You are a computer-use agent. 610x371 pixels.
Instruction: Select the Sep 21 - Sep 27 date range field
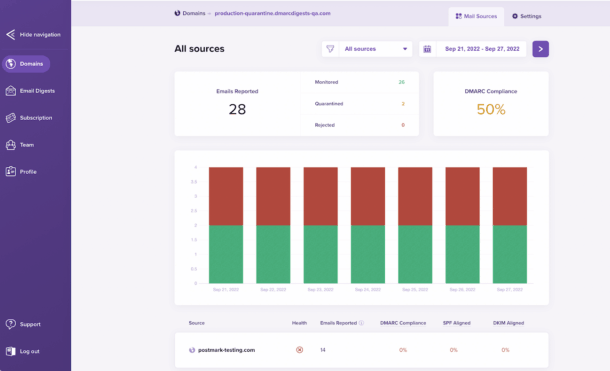482,49
